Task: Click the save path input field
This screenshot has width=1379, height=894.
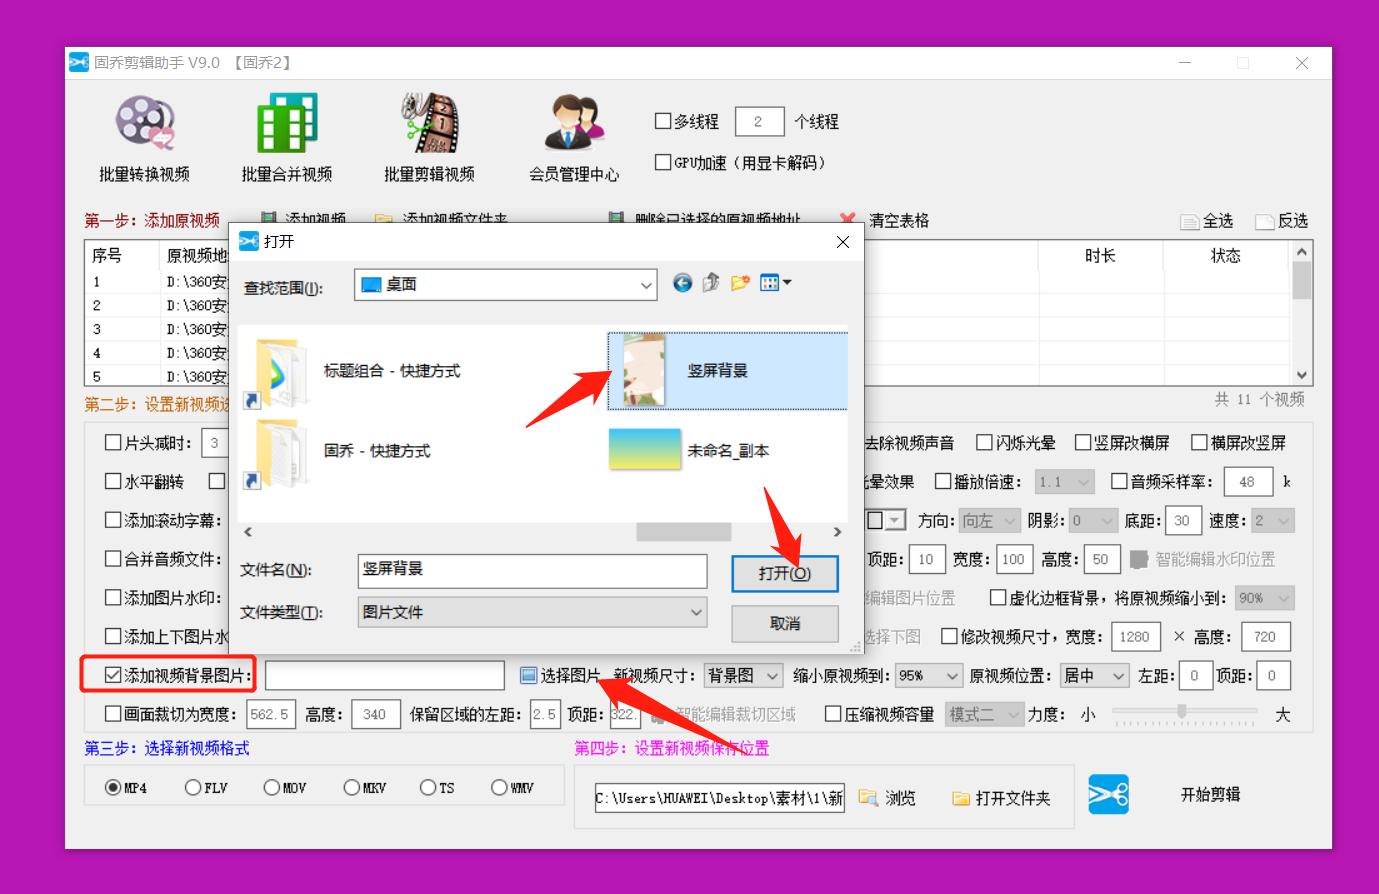Action: pyautogui.click(x=720, y=798)
